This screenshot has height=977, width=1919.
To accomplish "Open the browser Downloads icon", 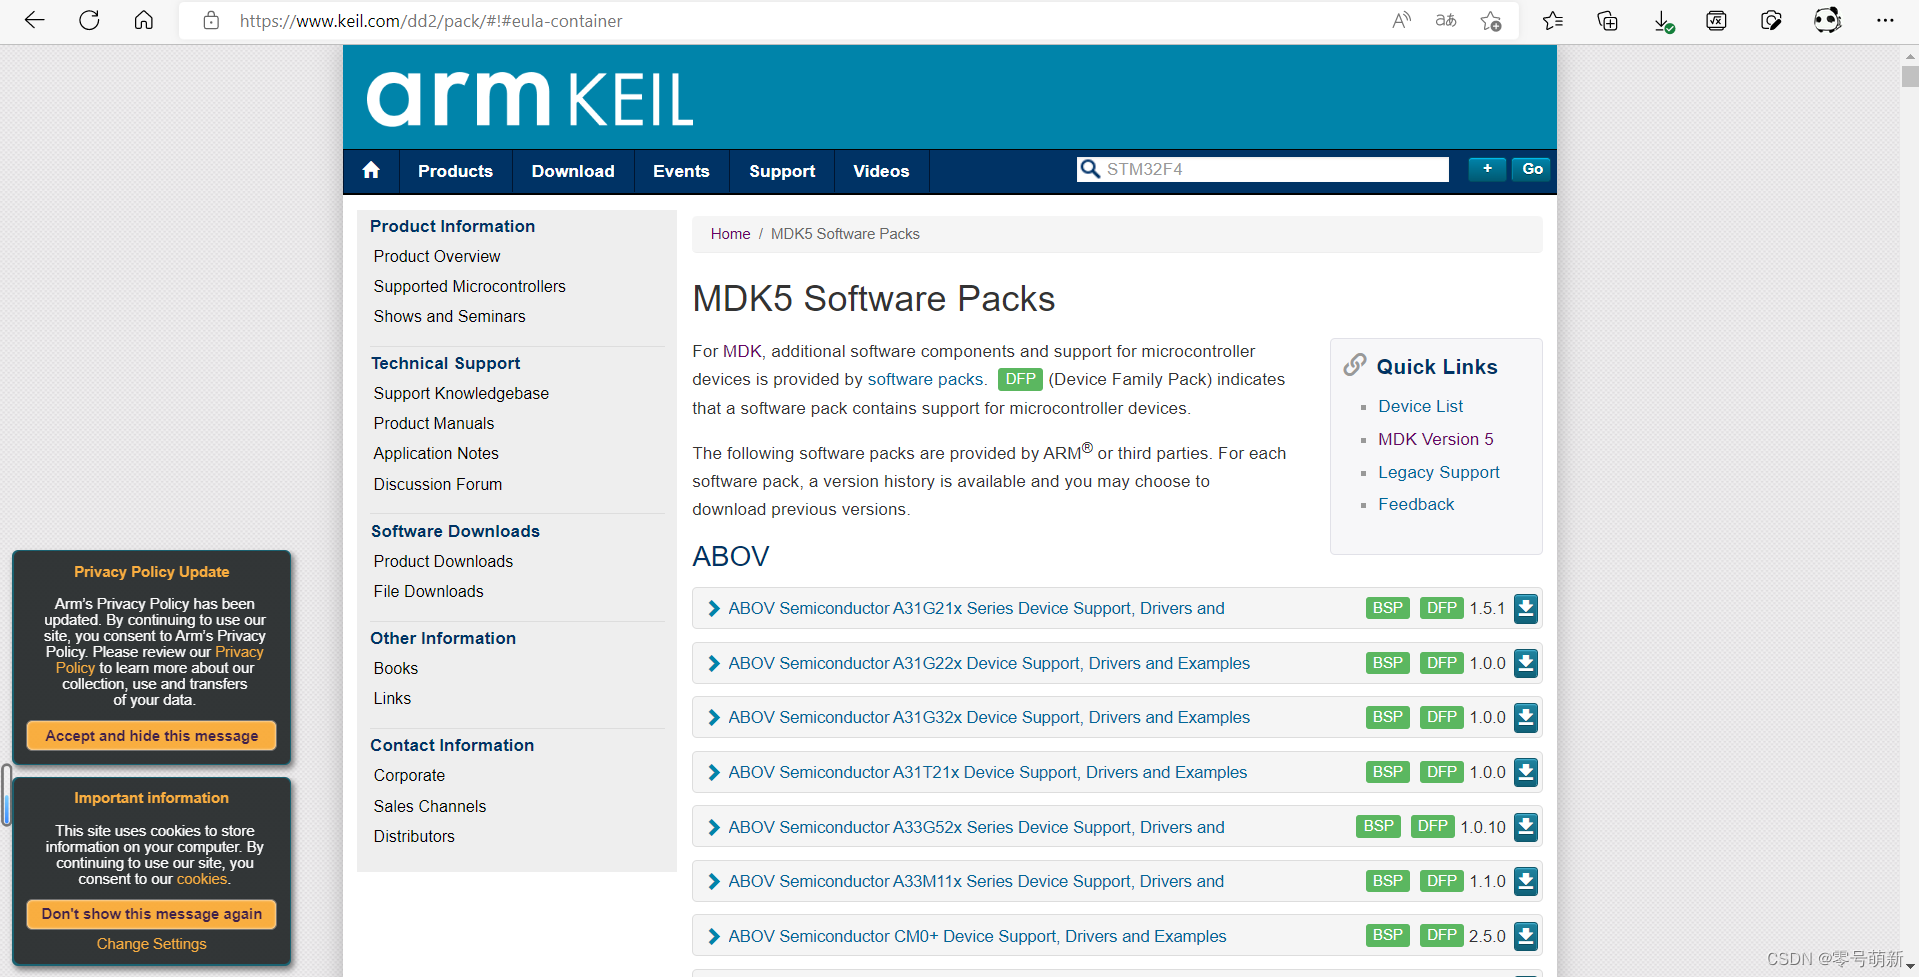I will click(1663, 21).
